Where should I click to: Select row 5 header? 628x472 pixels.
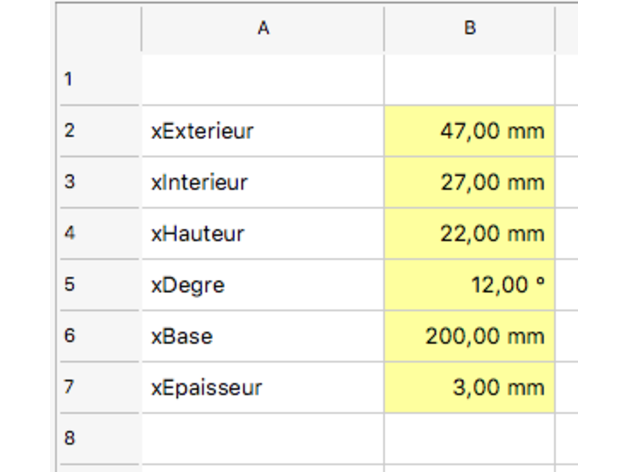(x=98, y=284)
